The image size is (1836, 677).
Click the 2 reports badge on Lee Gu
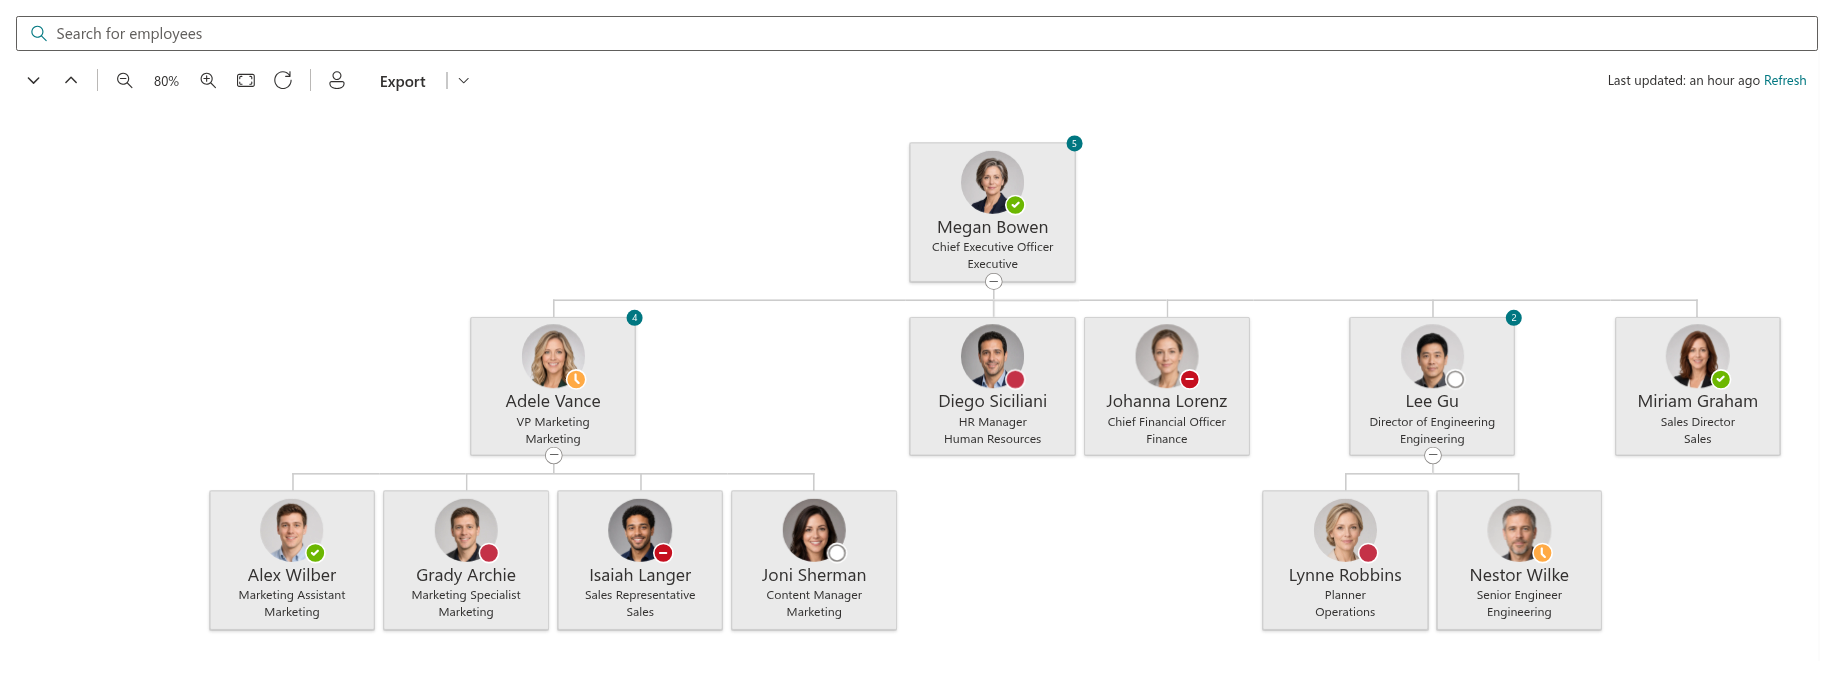(x=1513, y=318)
